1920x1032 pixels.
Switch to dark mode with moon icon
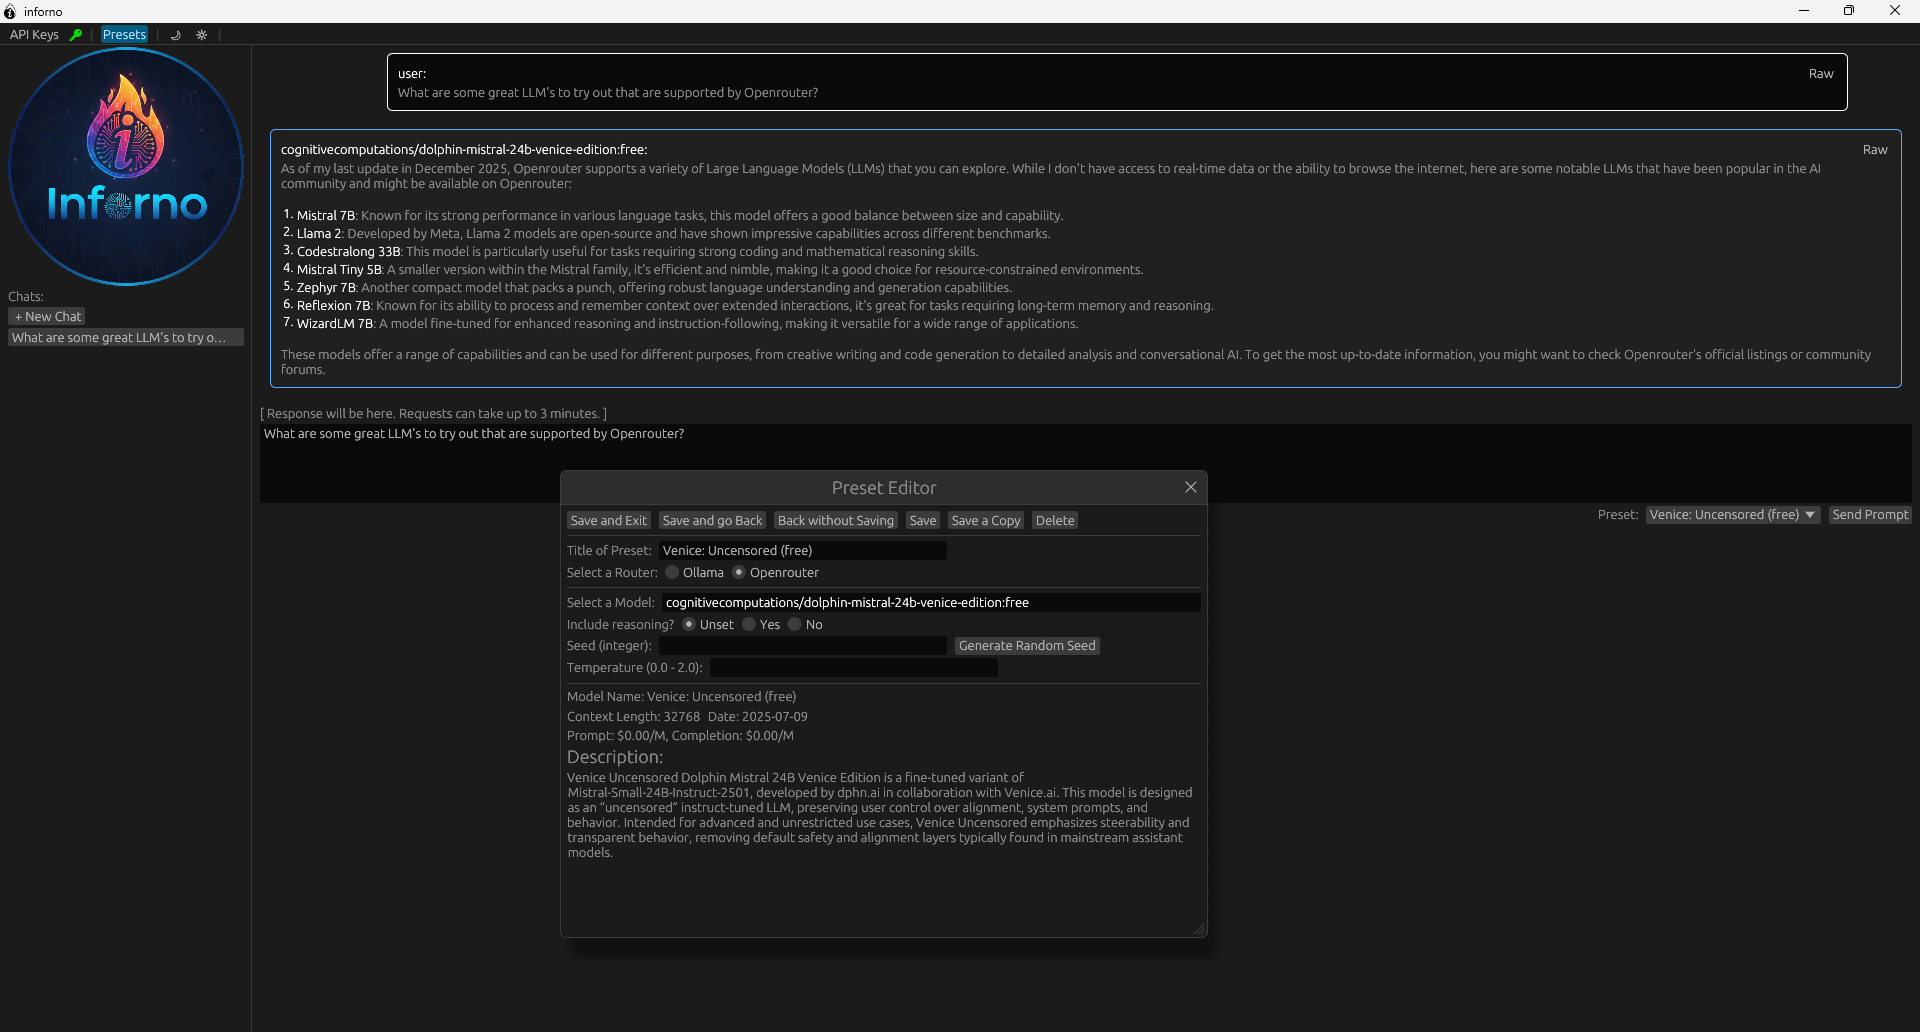[x=176, y=35]
